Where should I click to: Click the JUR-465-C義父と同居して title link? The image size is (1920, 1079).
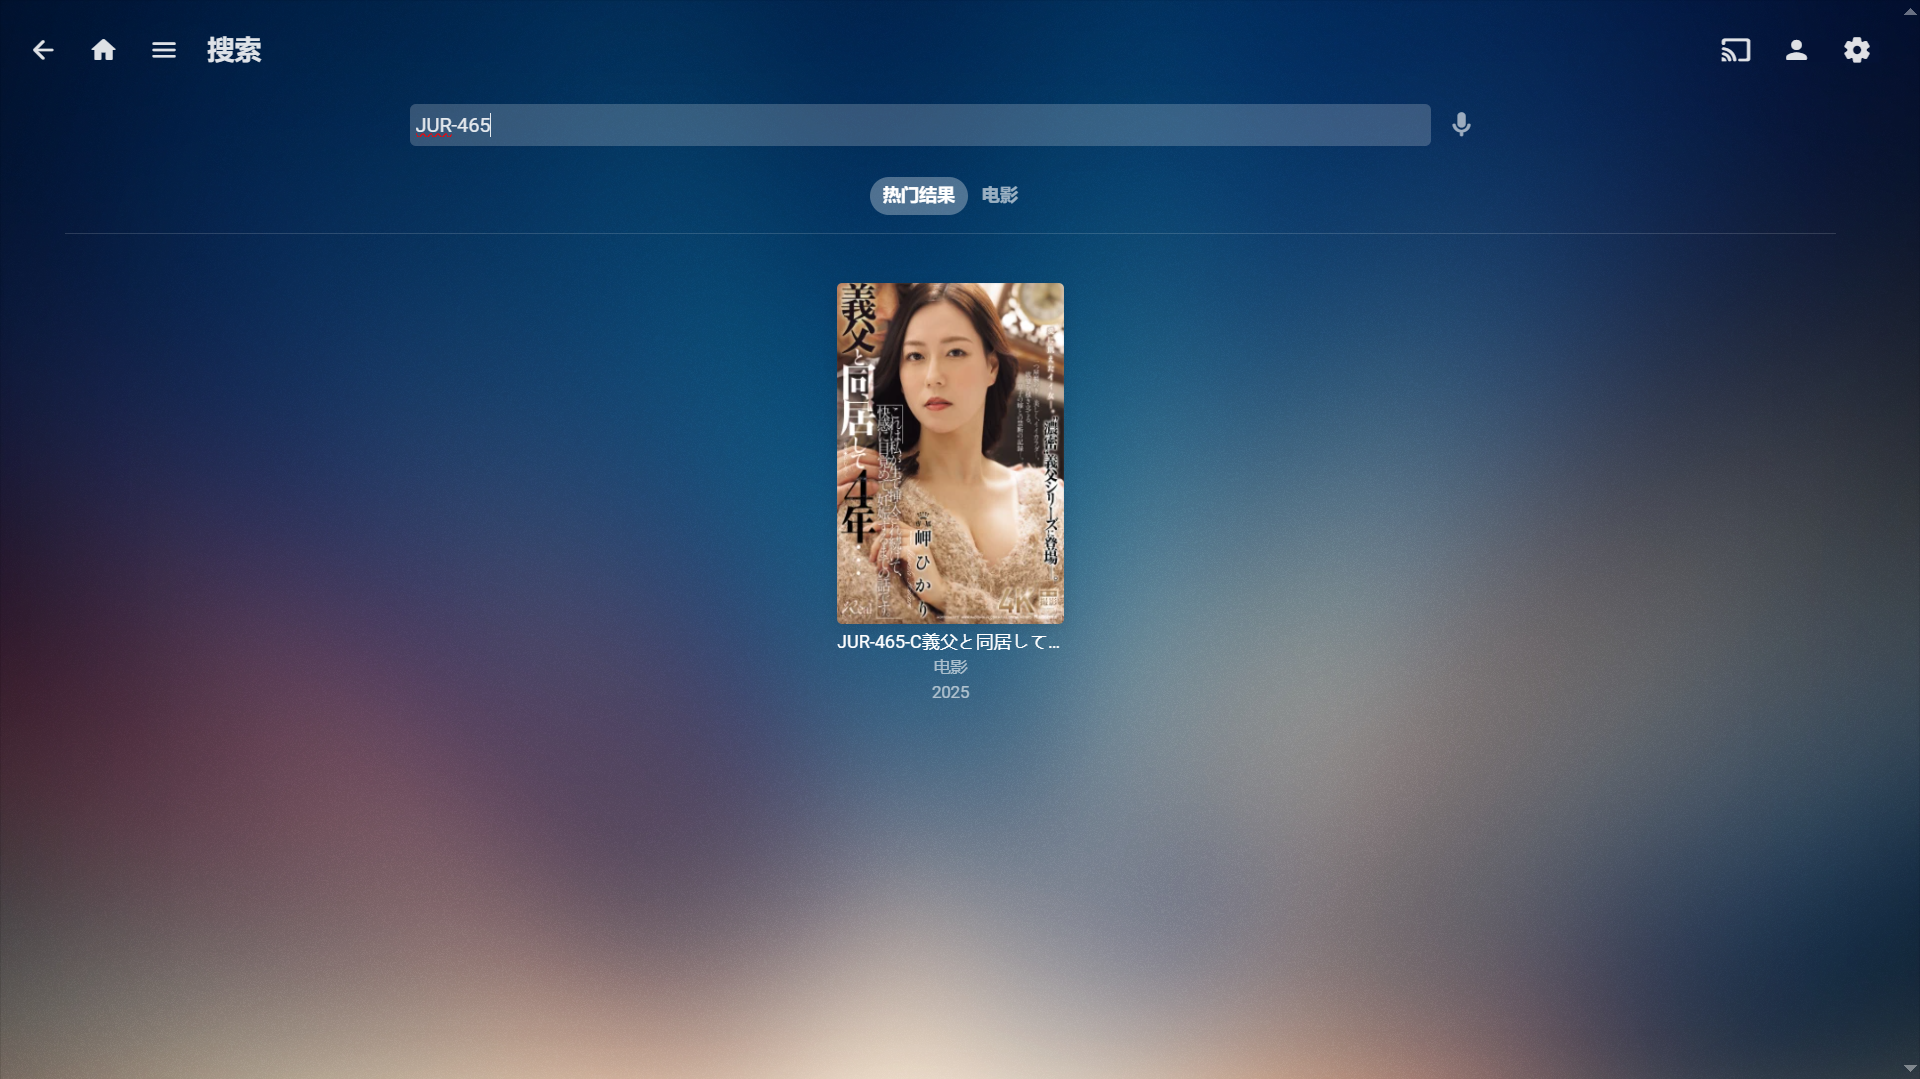(948, 642)
